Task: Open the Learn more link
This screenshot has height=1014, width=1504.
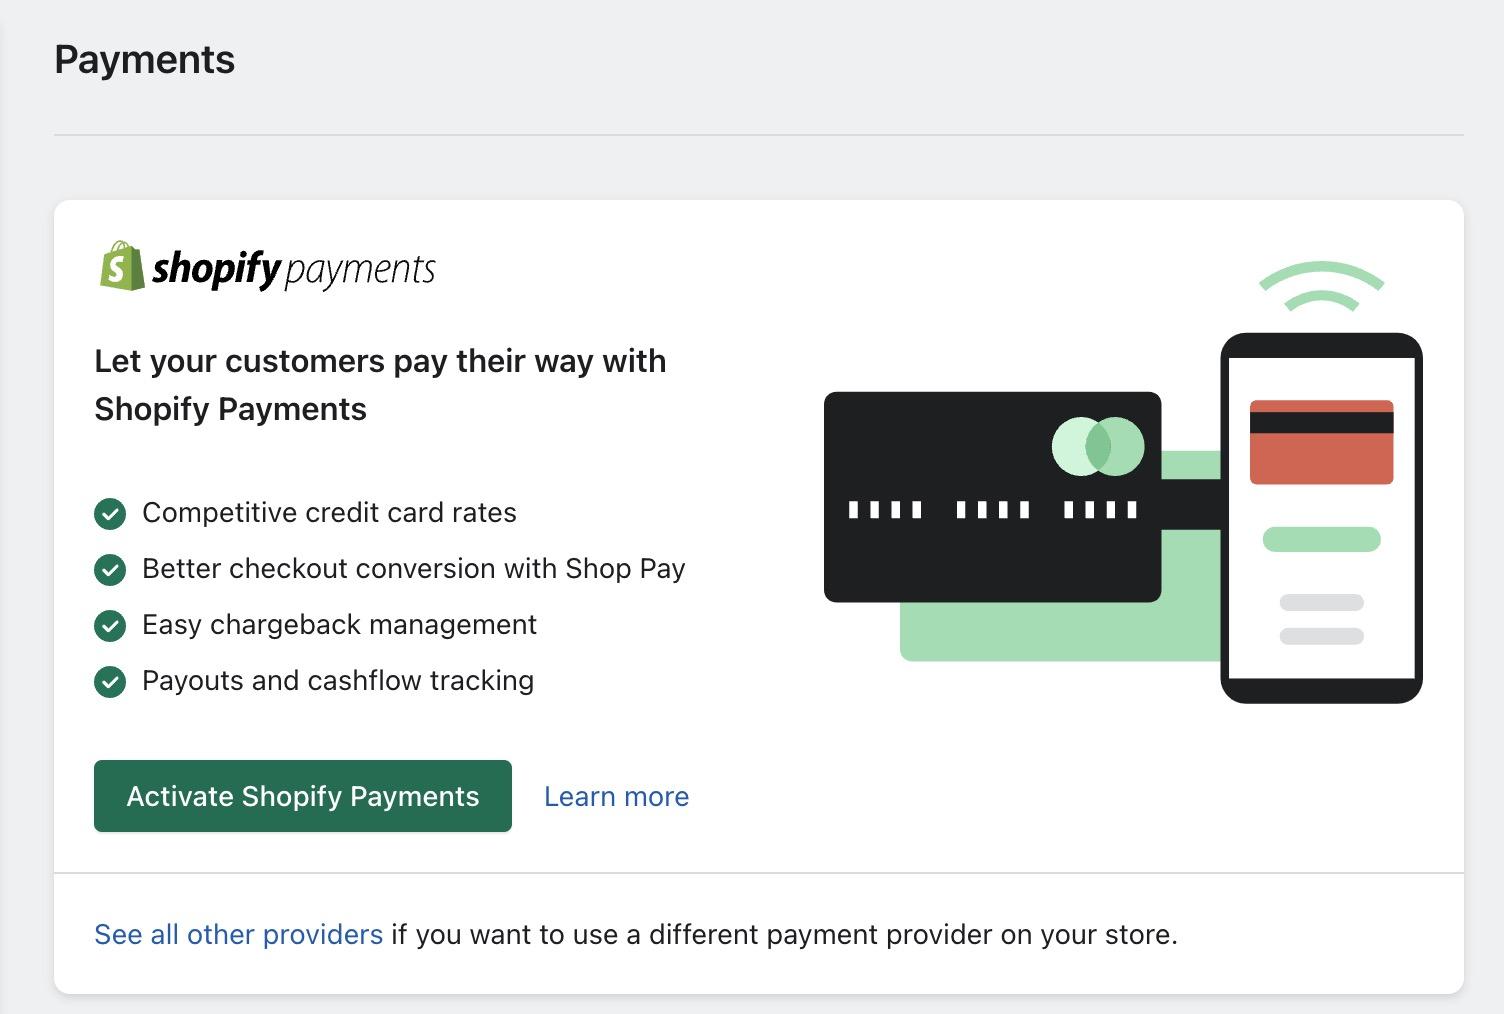Action: pos(615,796)
